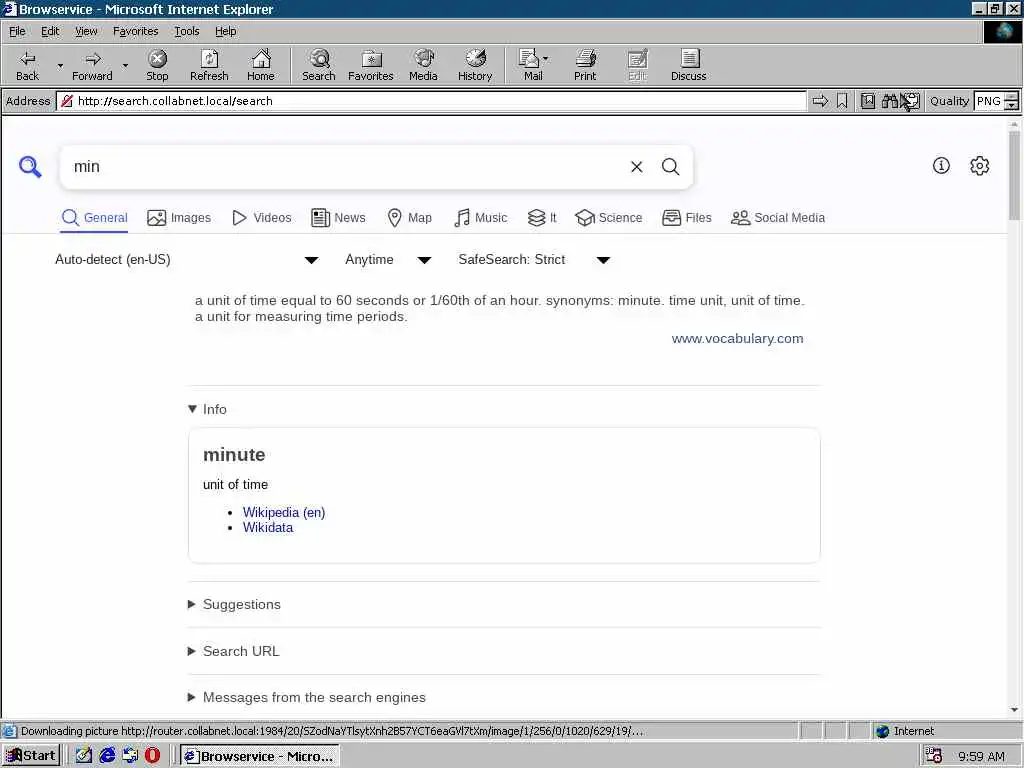Image resolution: width=1024 pixels, height=768 pixels.
Task: Click the Go arrow beside address bar
Action: (820, 101)
